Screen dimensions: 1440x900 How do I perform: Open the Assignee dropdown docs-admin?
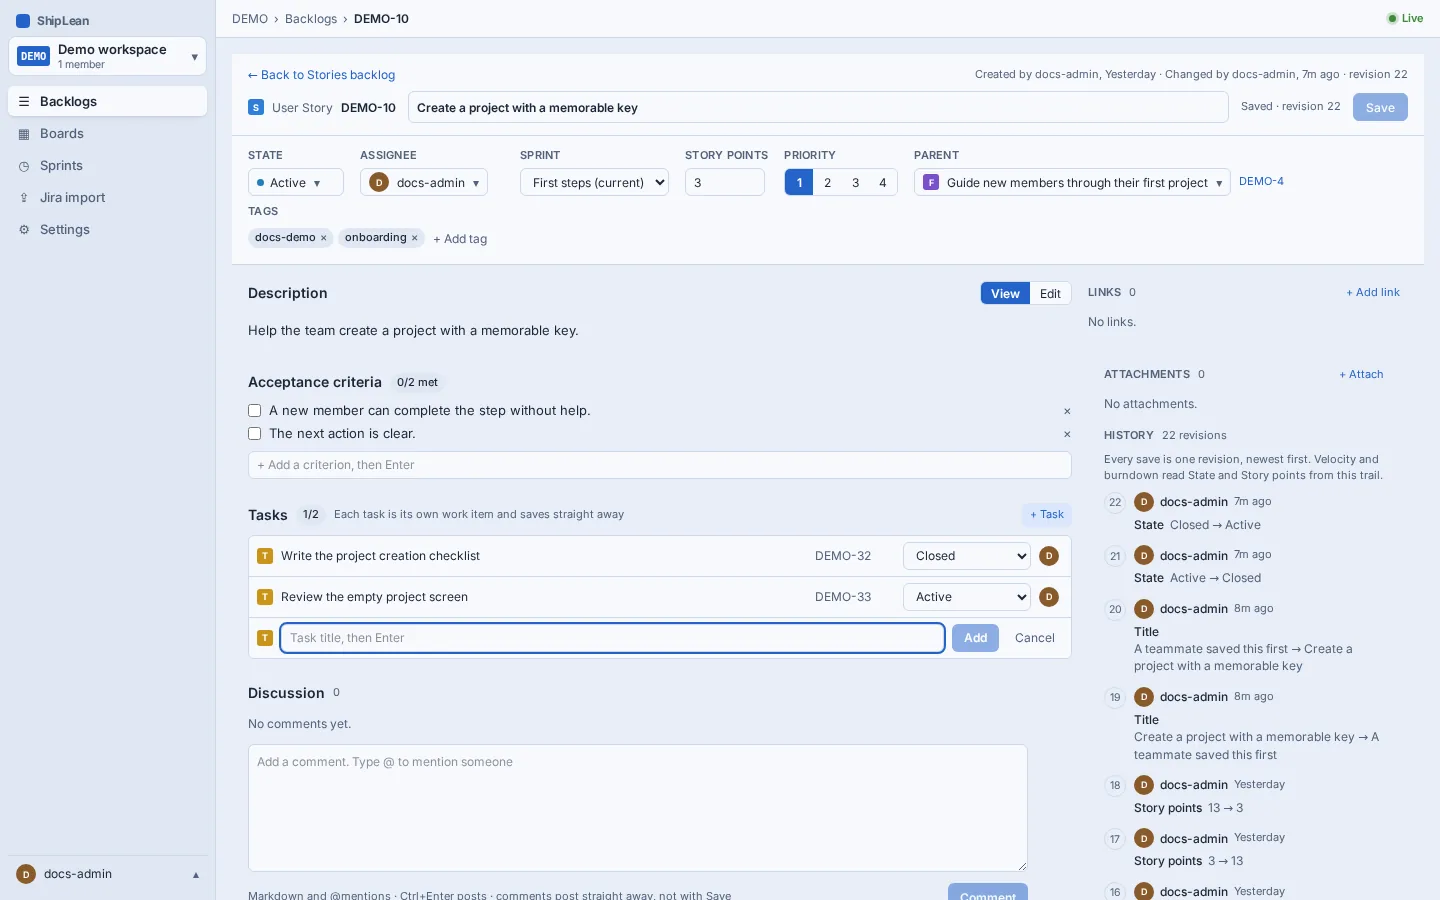coord(424,182)
